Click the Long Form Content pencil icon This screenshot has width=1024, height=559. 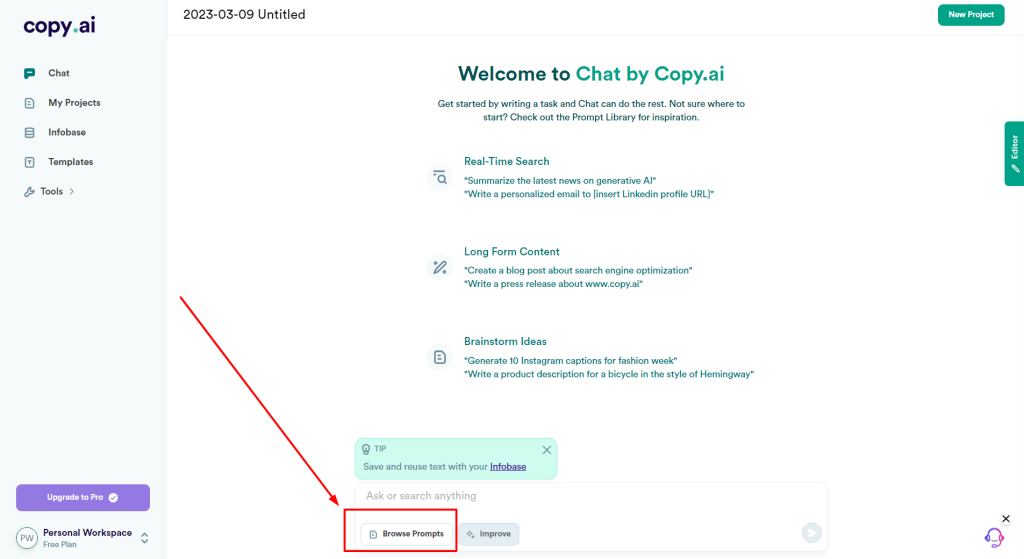coord(440,267)
